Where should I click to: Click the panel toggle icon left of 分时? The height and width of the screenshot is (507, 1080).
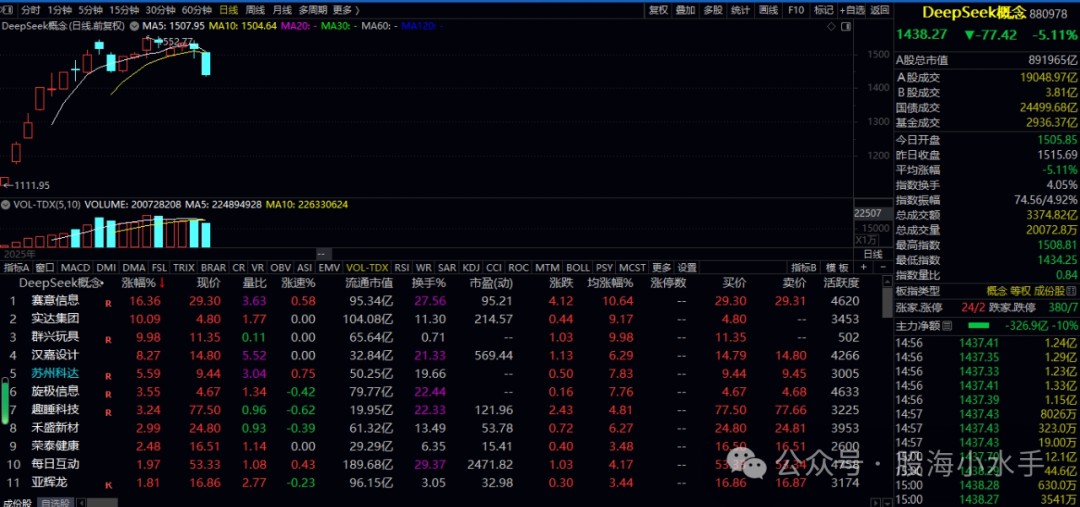6,10
